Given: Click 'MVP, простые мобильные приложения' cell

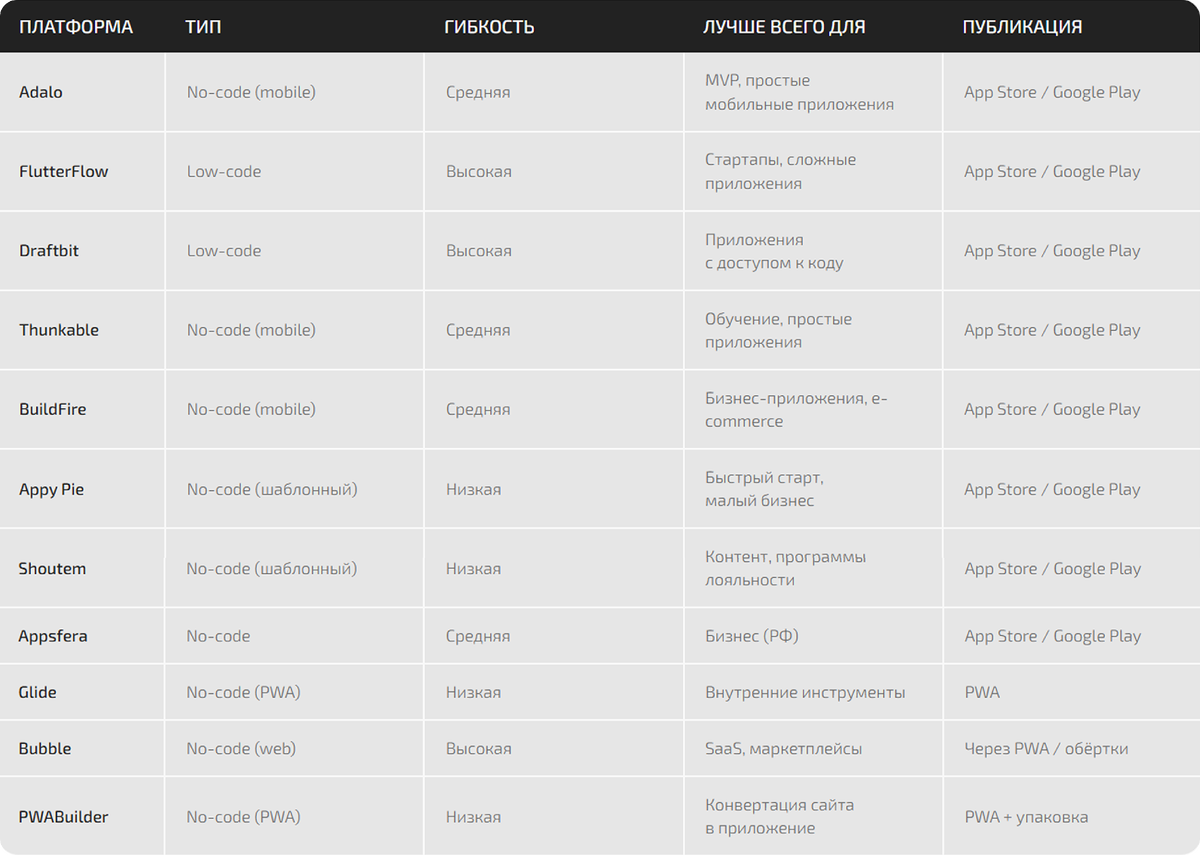Looking at the screenshot, I should coord(800,92).
